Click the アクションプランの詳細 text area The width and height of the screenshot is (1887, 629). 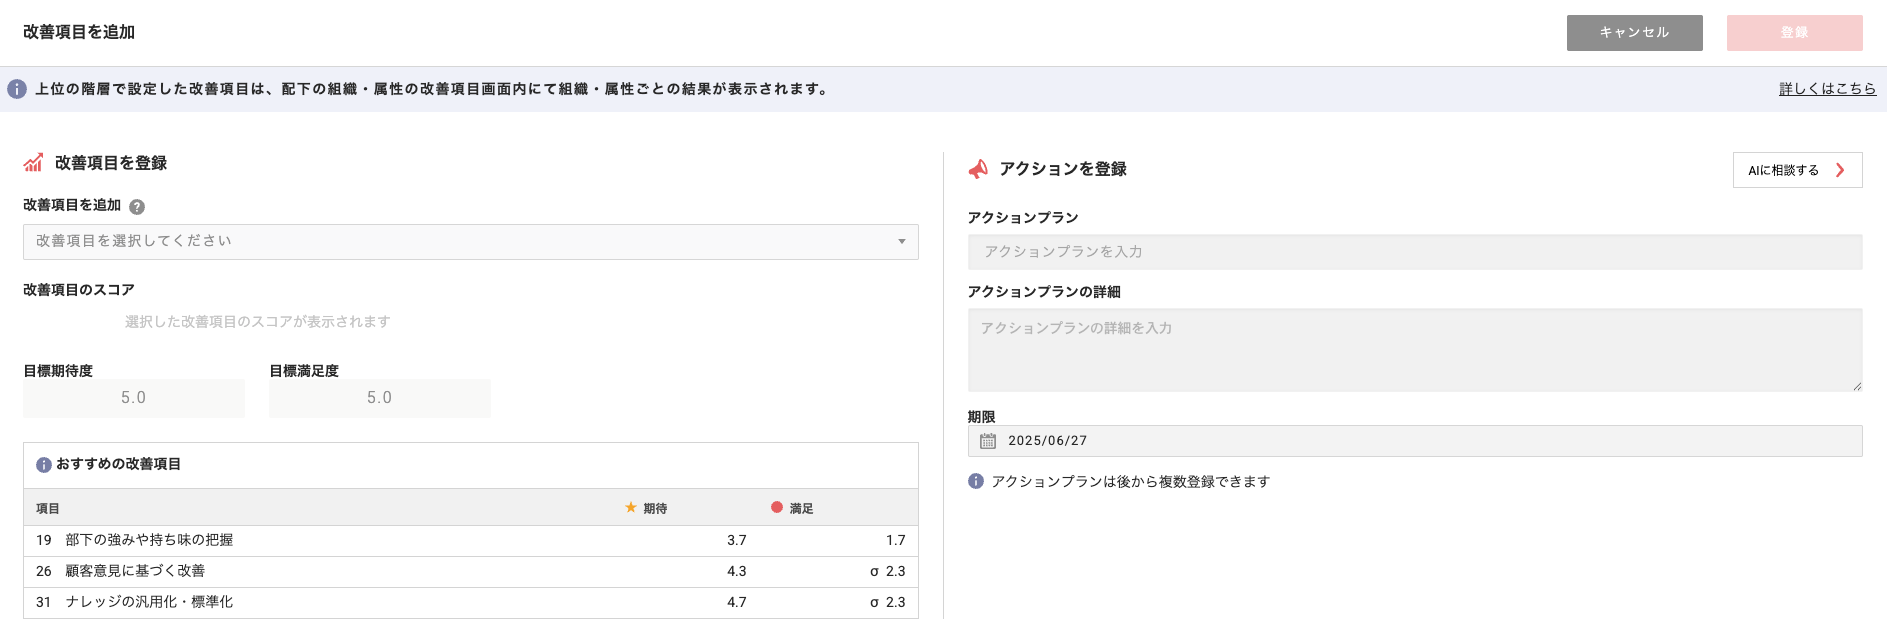[x=1414, y=350]
